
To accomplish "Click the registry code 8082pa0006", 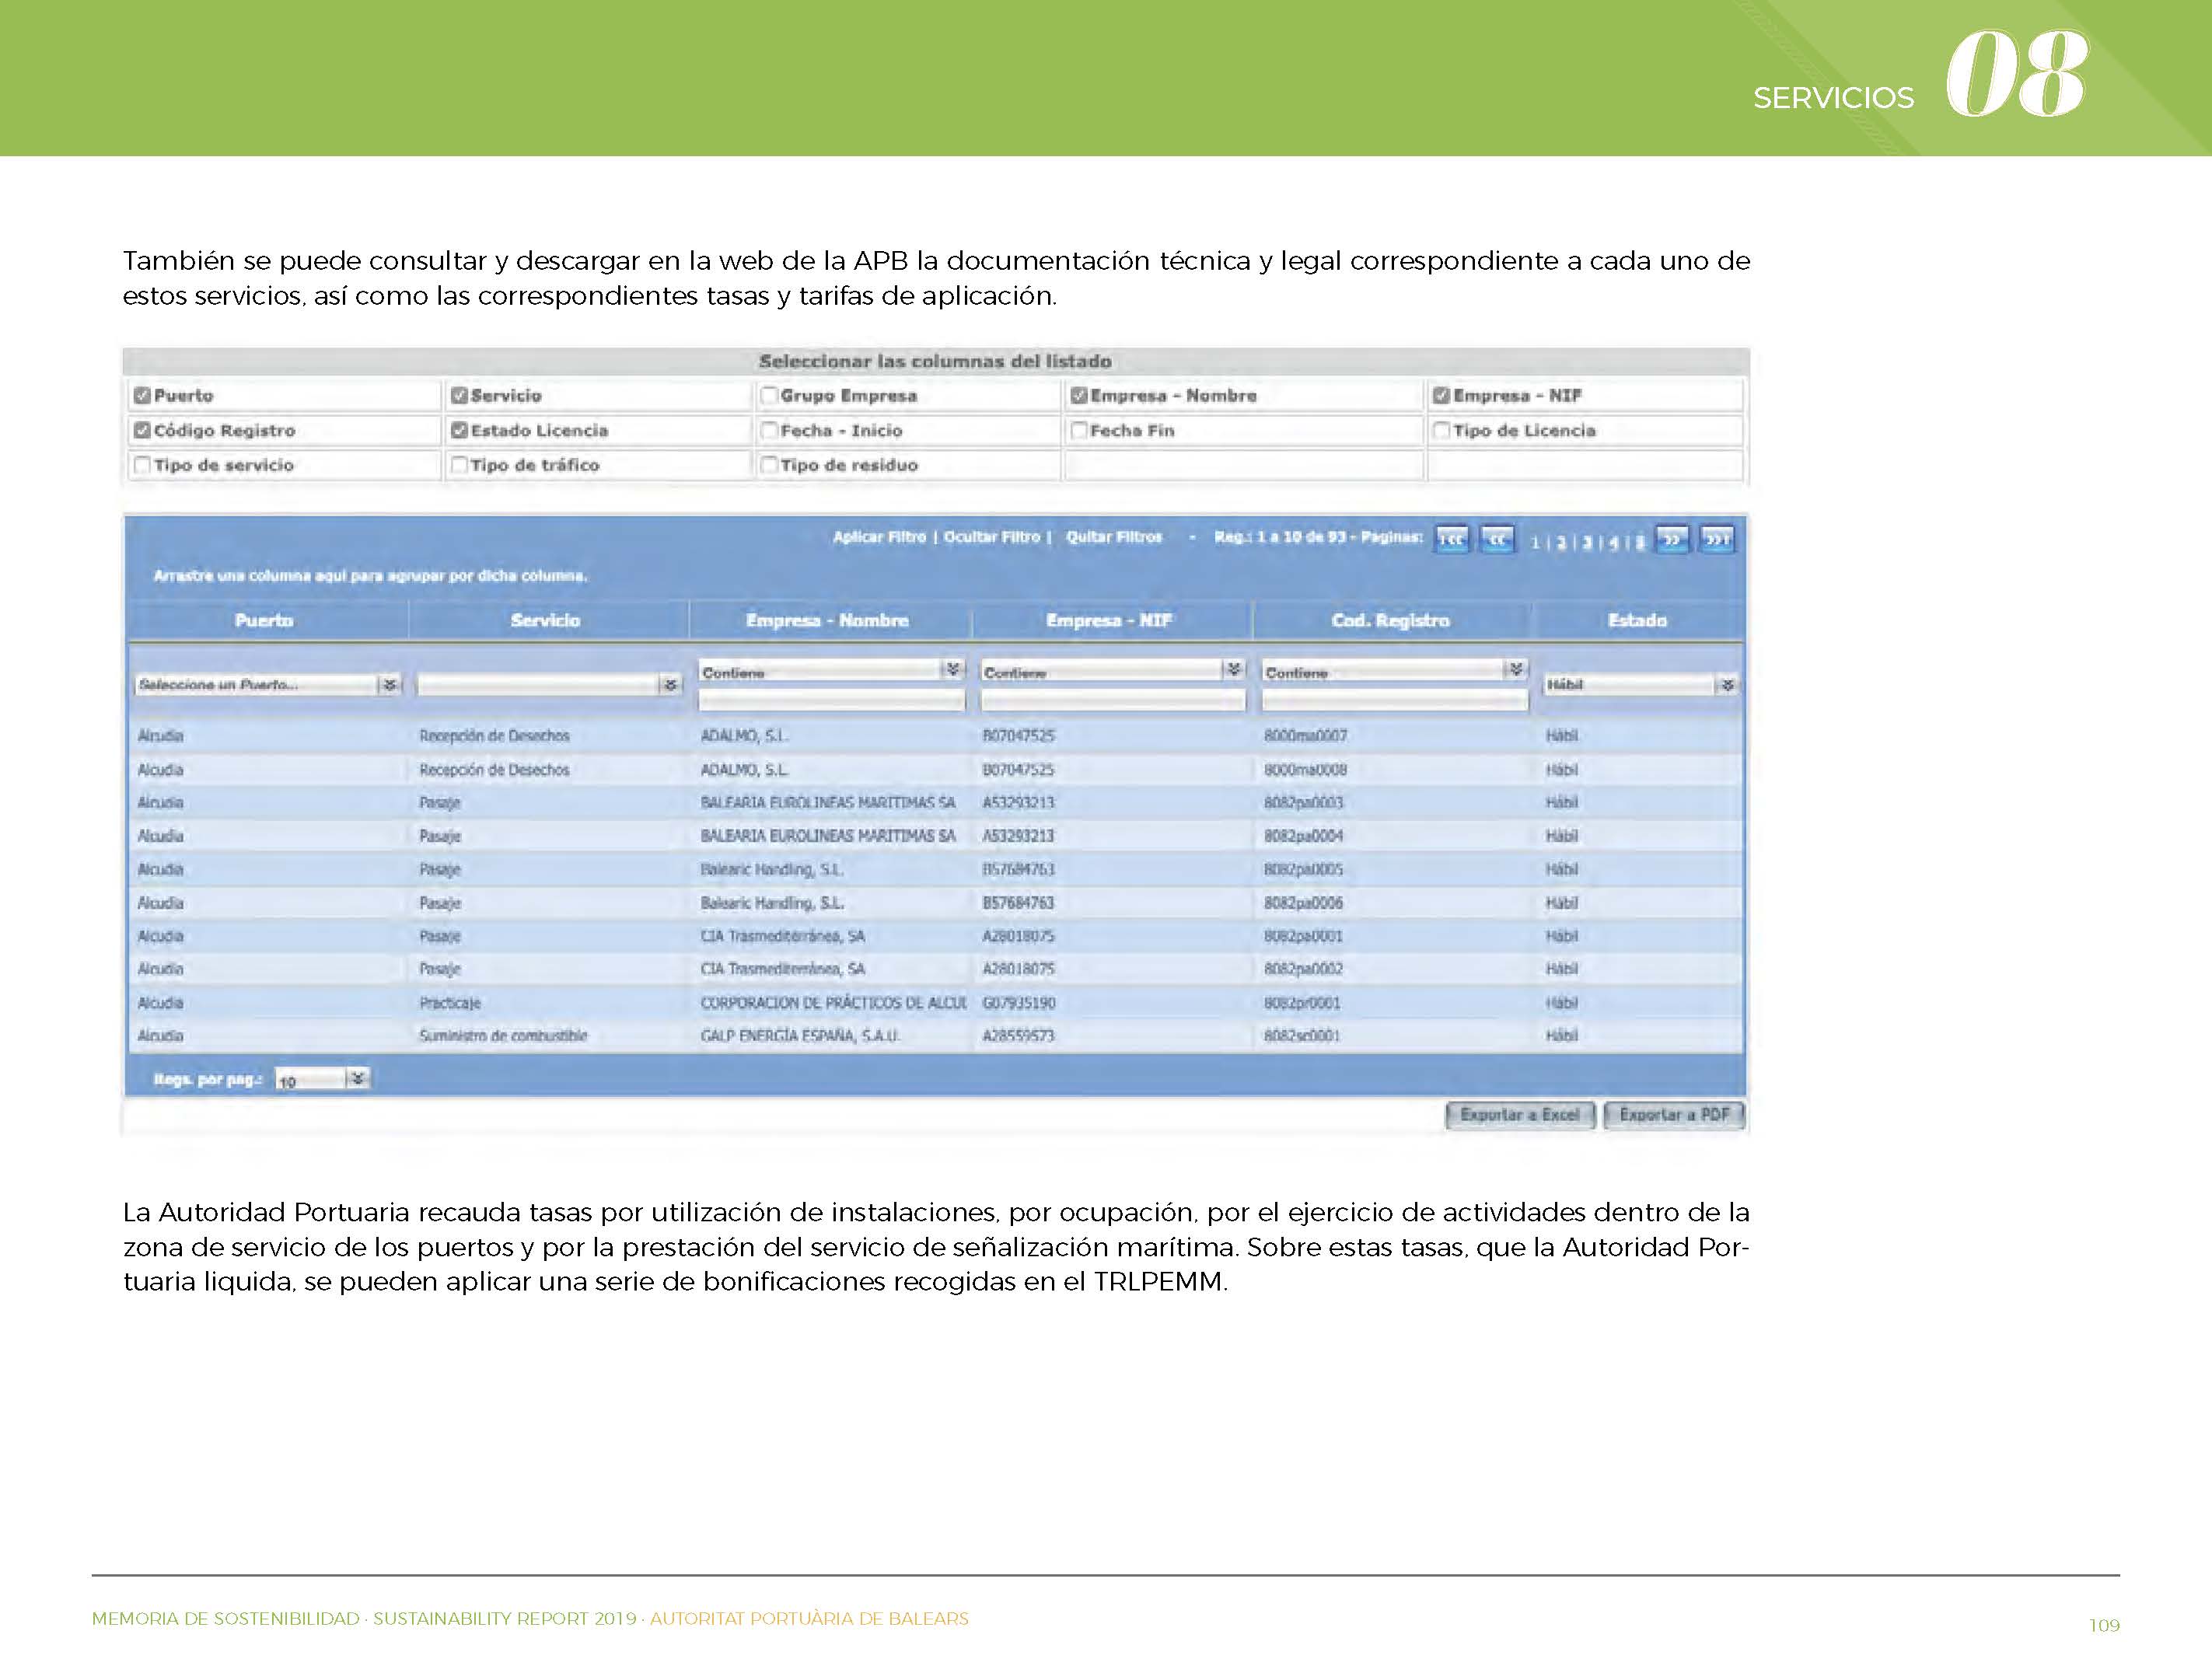I will (1303, 903).
